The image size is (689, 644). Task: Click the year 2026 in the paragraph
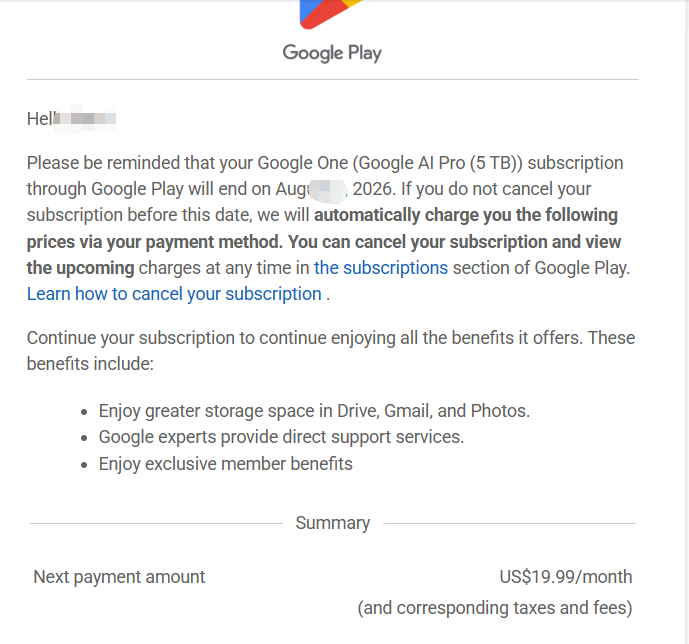click(x=372, y=189)
